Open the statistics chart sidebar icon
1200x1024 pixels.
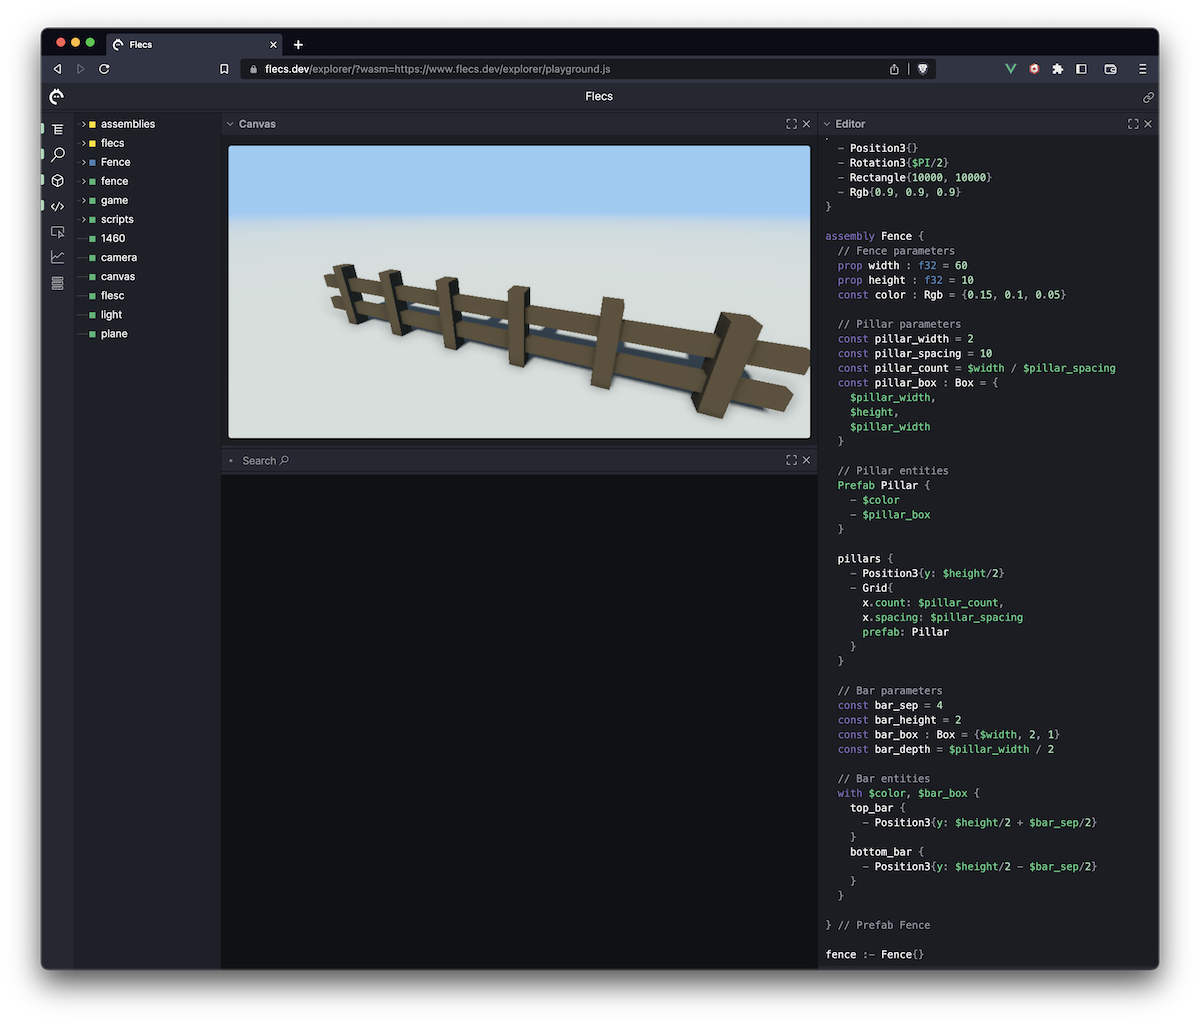click(57, 257)
